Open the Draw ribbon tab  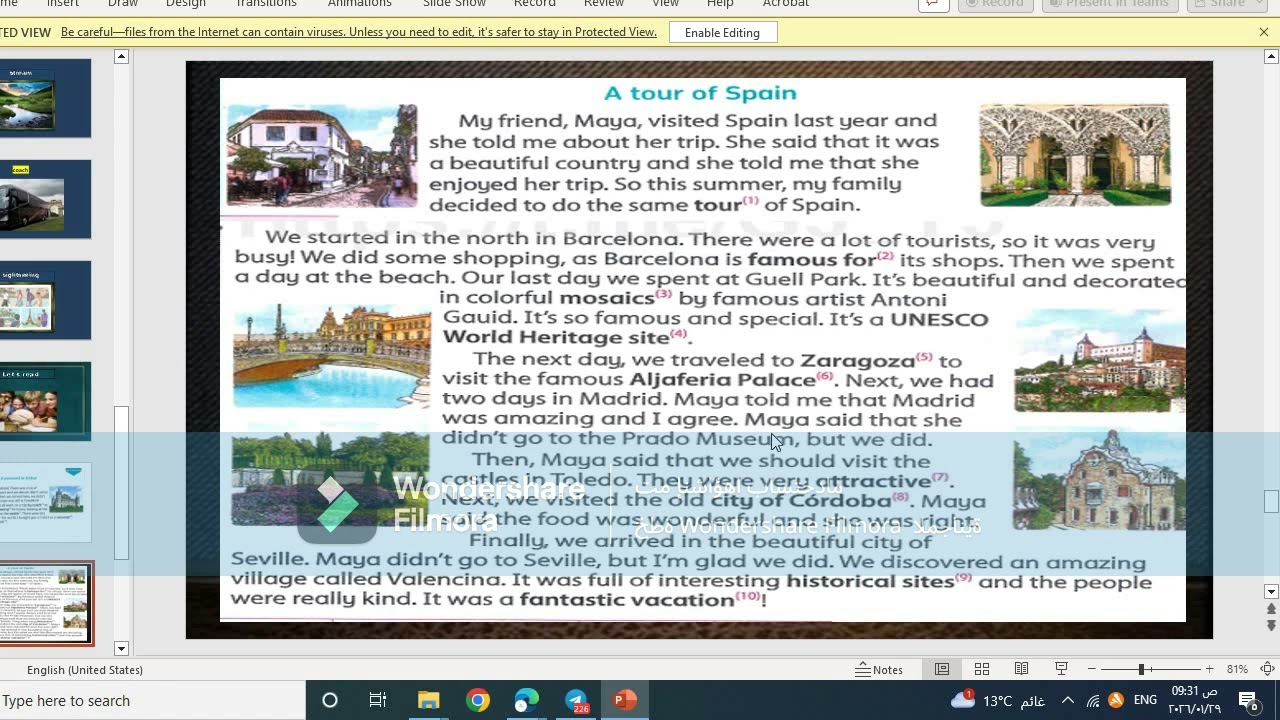tap(123, 3)
